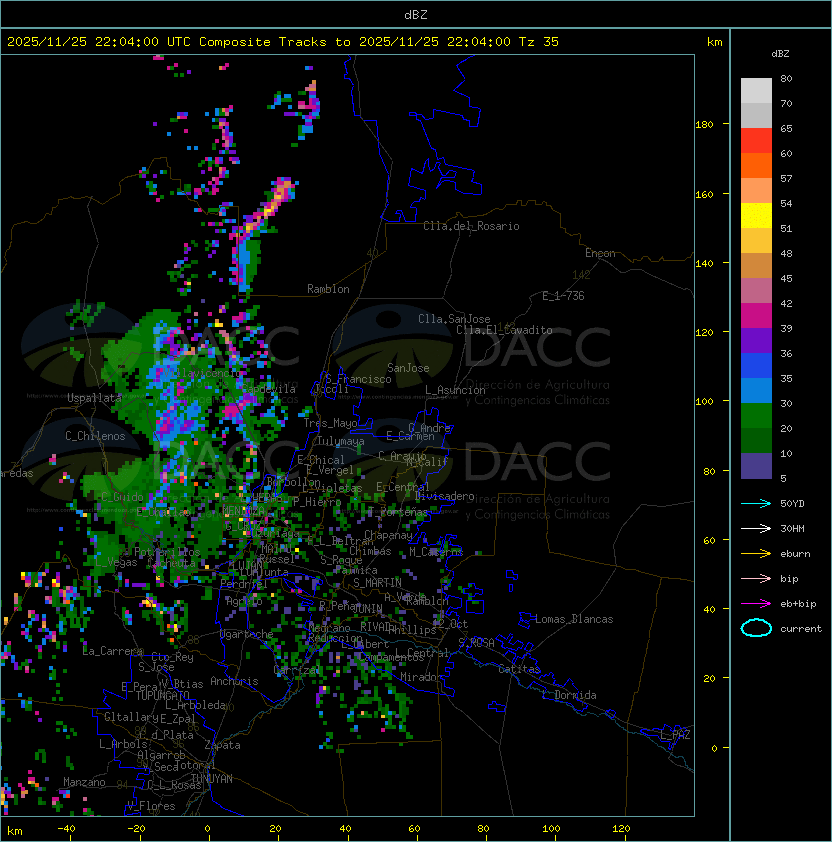
Task: Click the 'La_Carrera' map label
Action: pyautogui.click(x=112, y=651)
